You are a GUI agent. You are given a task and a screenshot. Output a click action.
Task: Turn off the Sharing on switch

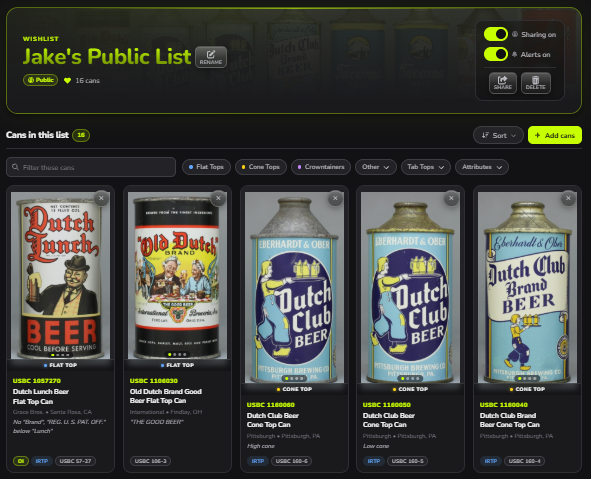pos(496,34)
